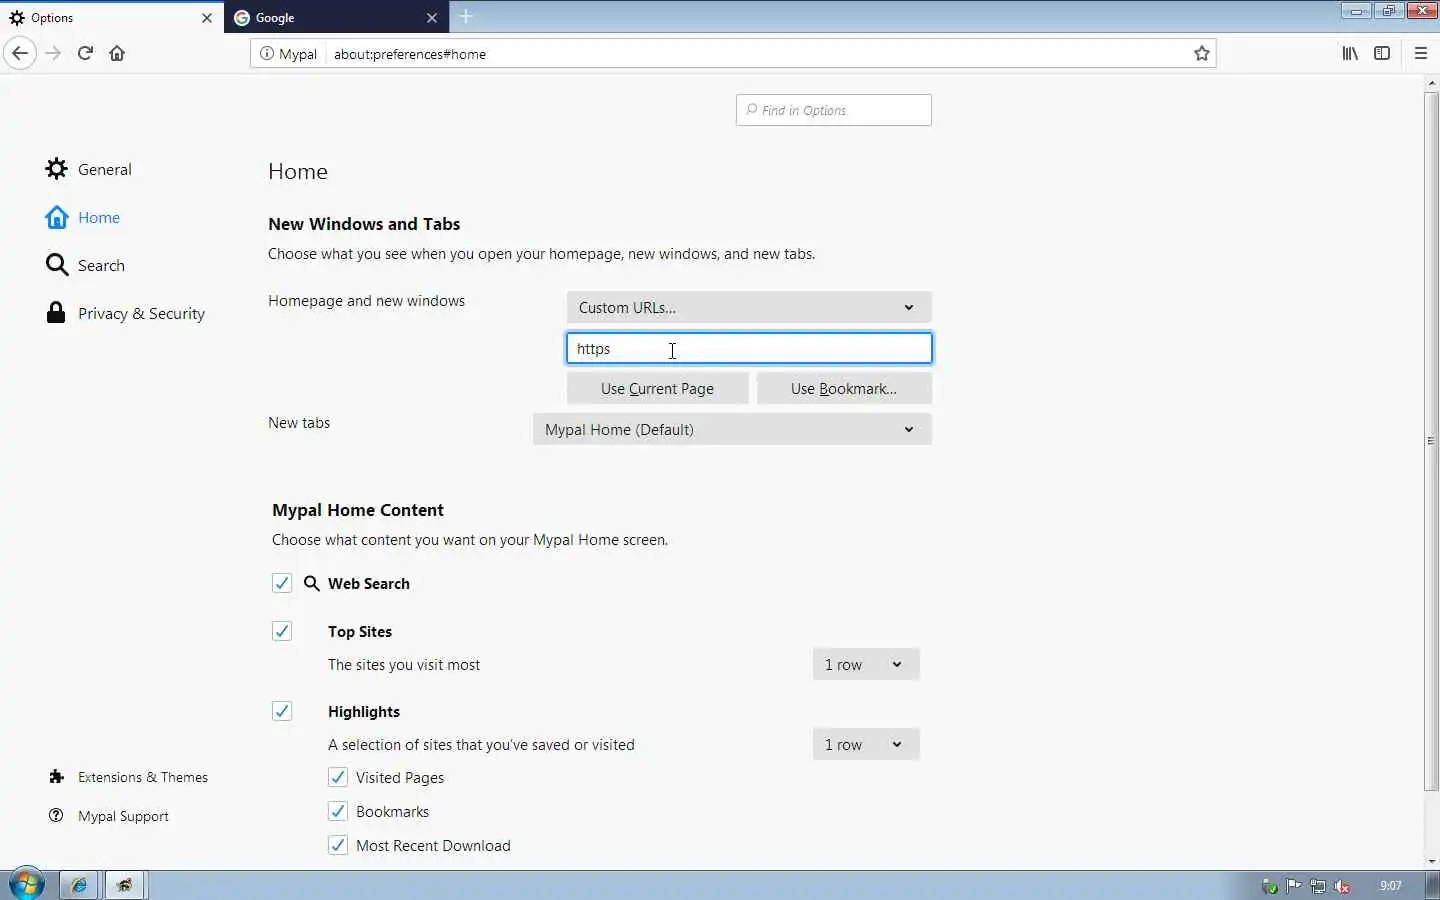Open the Windows Start menu
1440x900 pixels.
[x=27, y=885]
